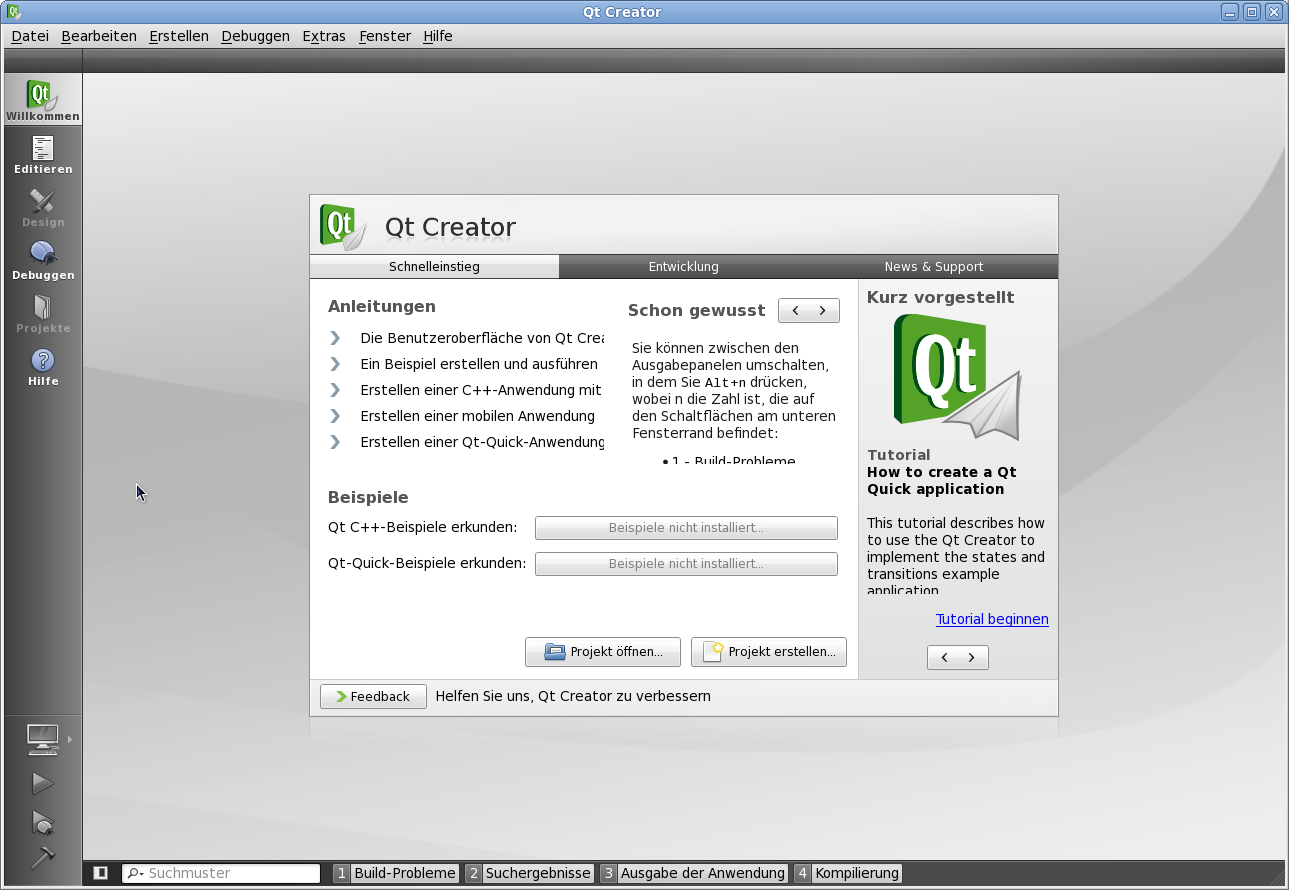Toggle the Build-Probleme output pane
Image resolution: width=1289 pixels, height=890 pixels.
tap(396, 873)
